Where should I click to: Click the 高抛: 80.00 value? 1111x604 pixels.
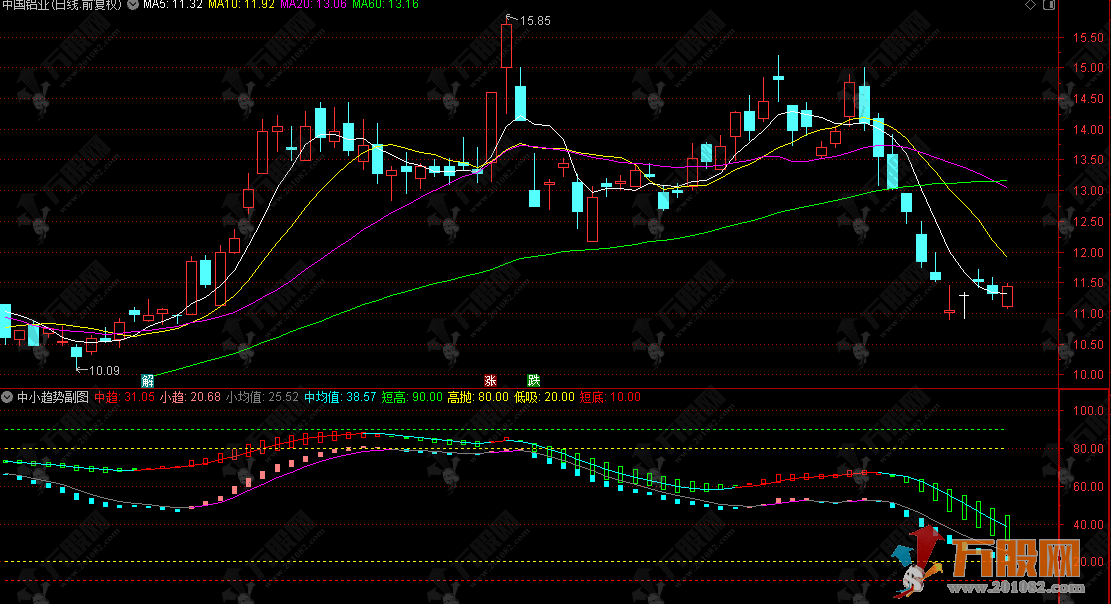pyautogui.click(x=478, y=397)
